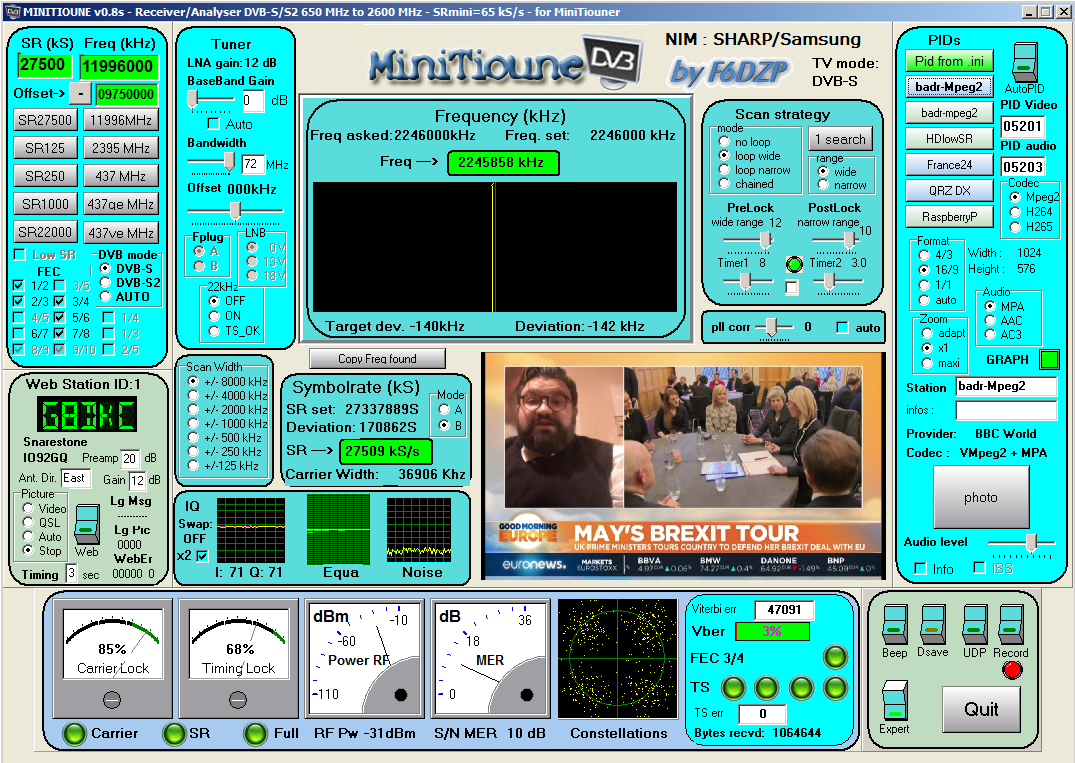Viewport: 1075px width, 763px height.
Task: Adjust the Timer1 slider
Action: pos(747,281)
